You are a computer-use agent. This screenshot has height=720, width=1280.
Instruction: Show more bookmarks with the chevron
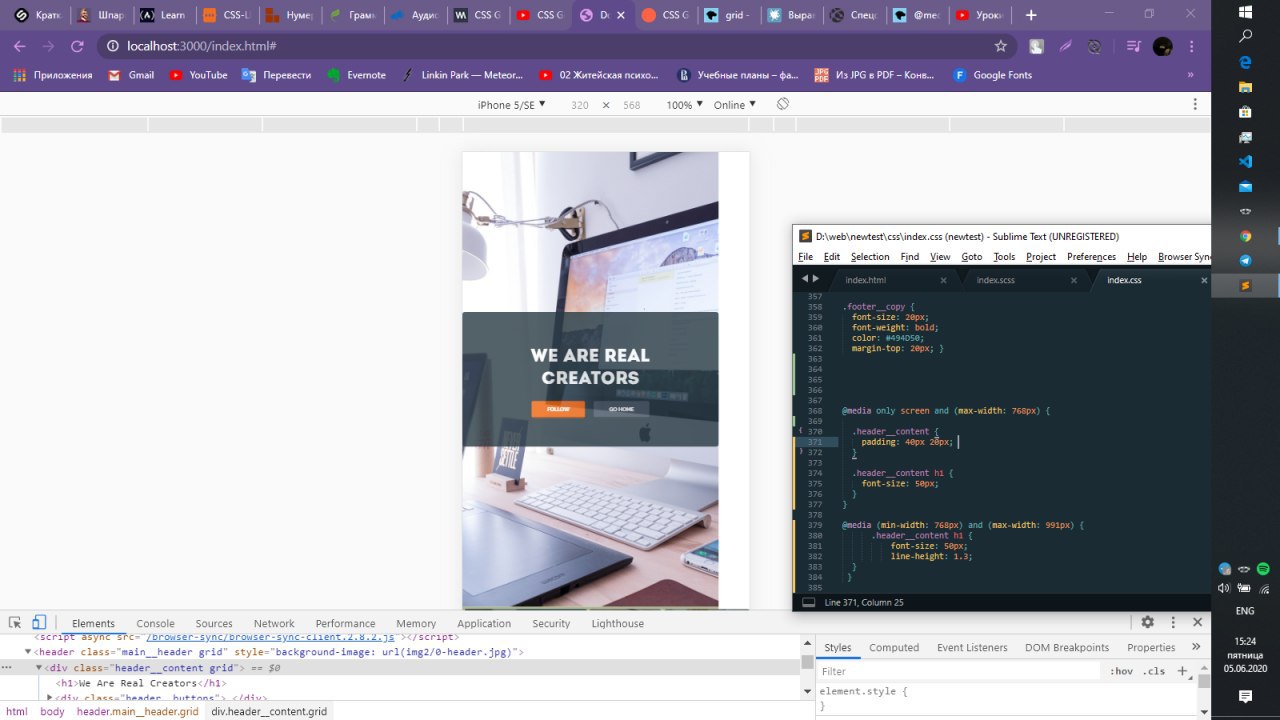[1190, 75]
